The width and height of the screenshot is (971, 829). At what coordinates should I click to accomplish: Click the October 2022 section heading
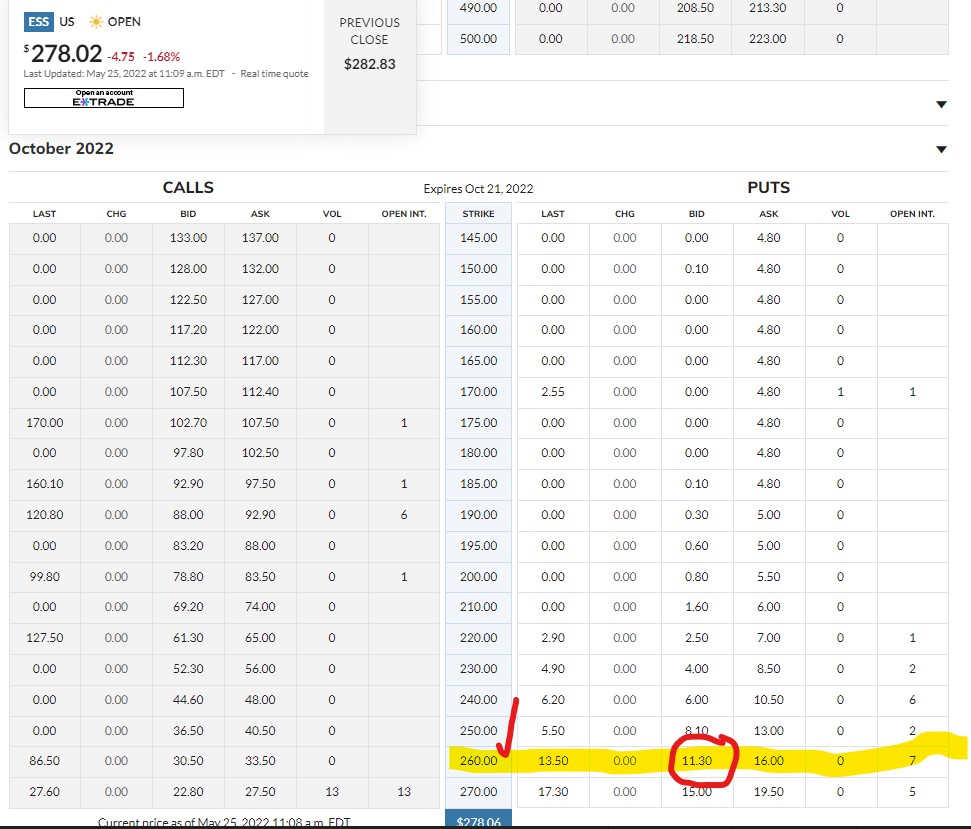[x=61, y=149]
